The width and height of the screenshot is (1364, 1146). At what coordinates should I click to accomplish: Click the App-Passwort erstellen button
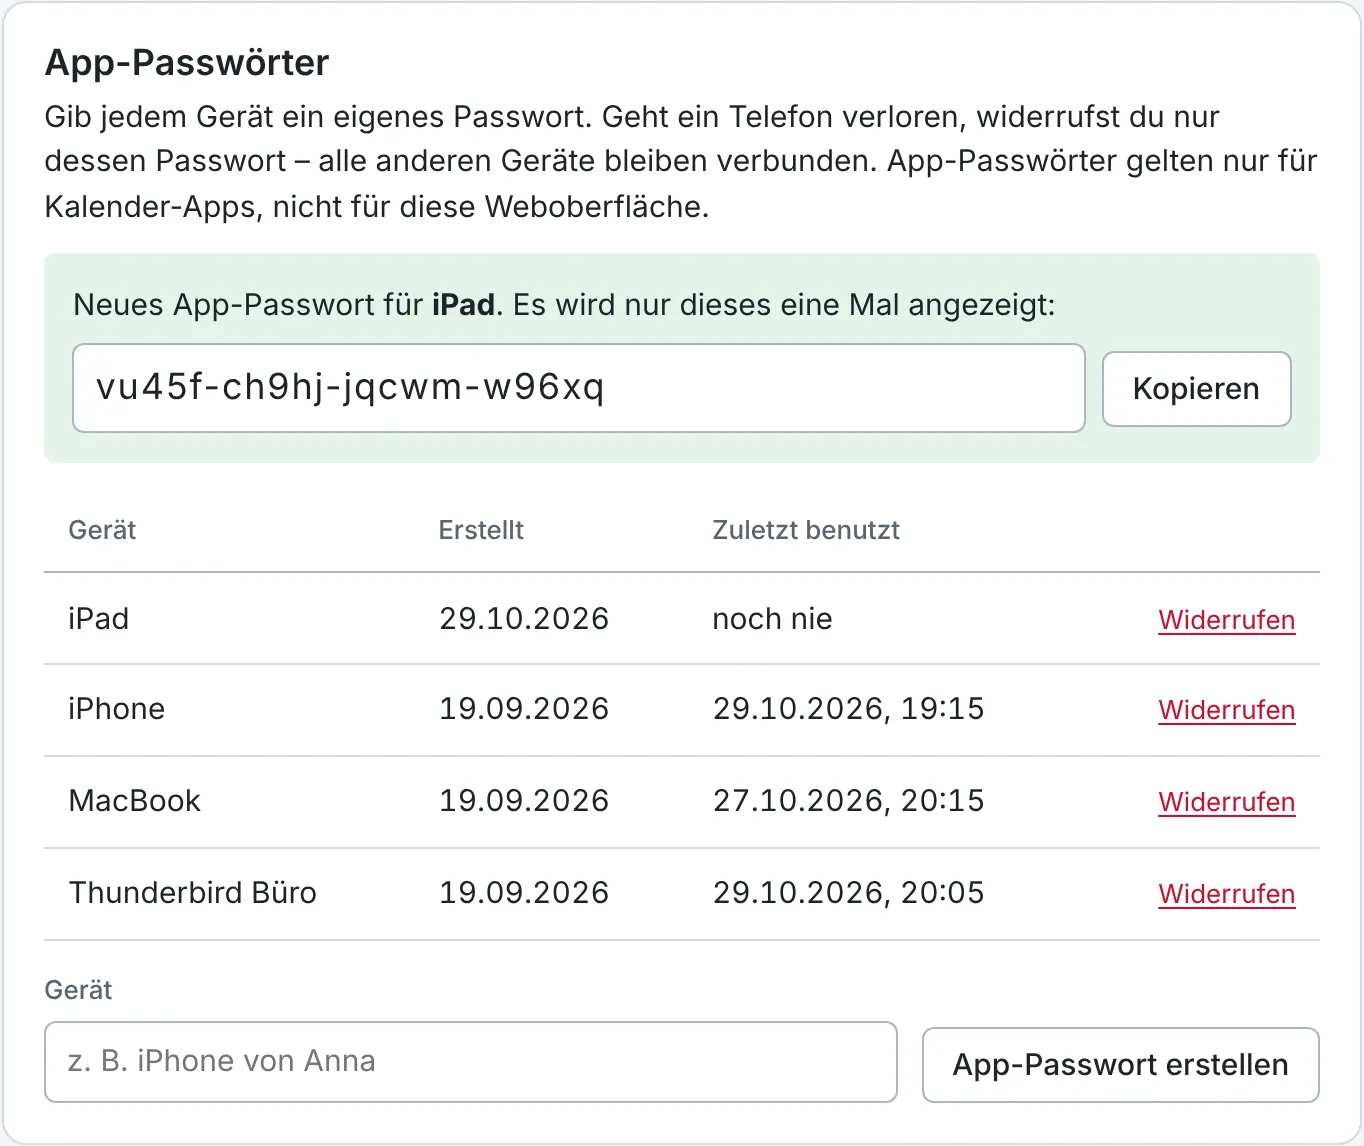(1120, 1065)
